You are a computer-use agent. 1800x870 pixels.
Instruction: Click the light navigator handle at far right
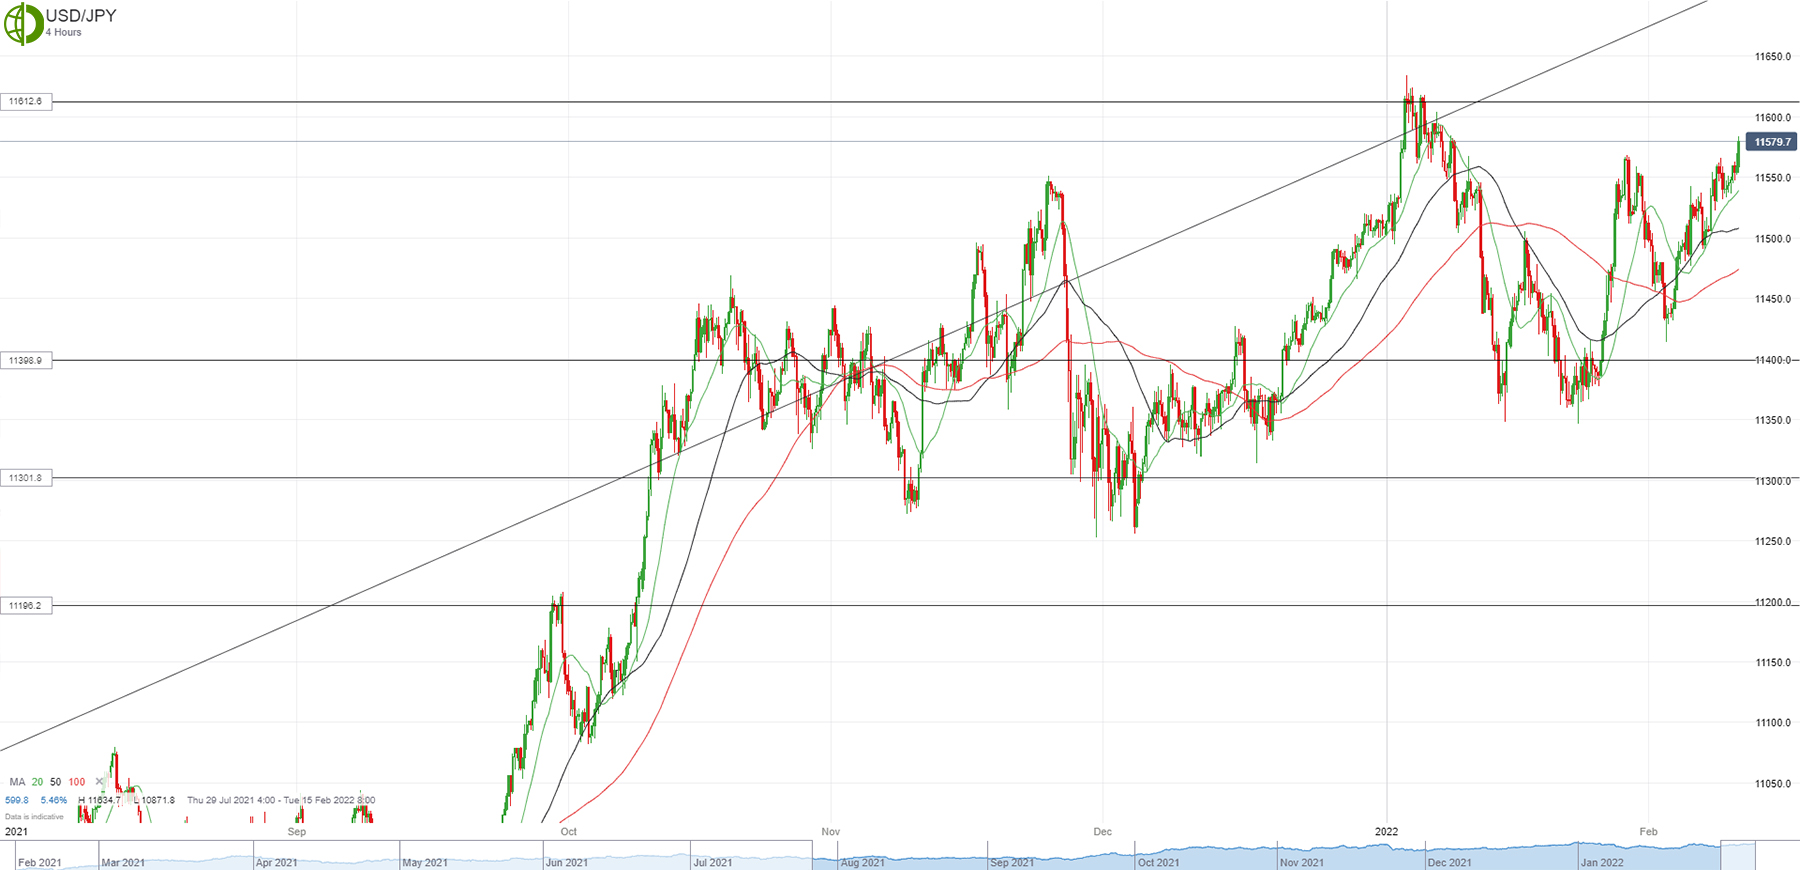(1738, 856)
